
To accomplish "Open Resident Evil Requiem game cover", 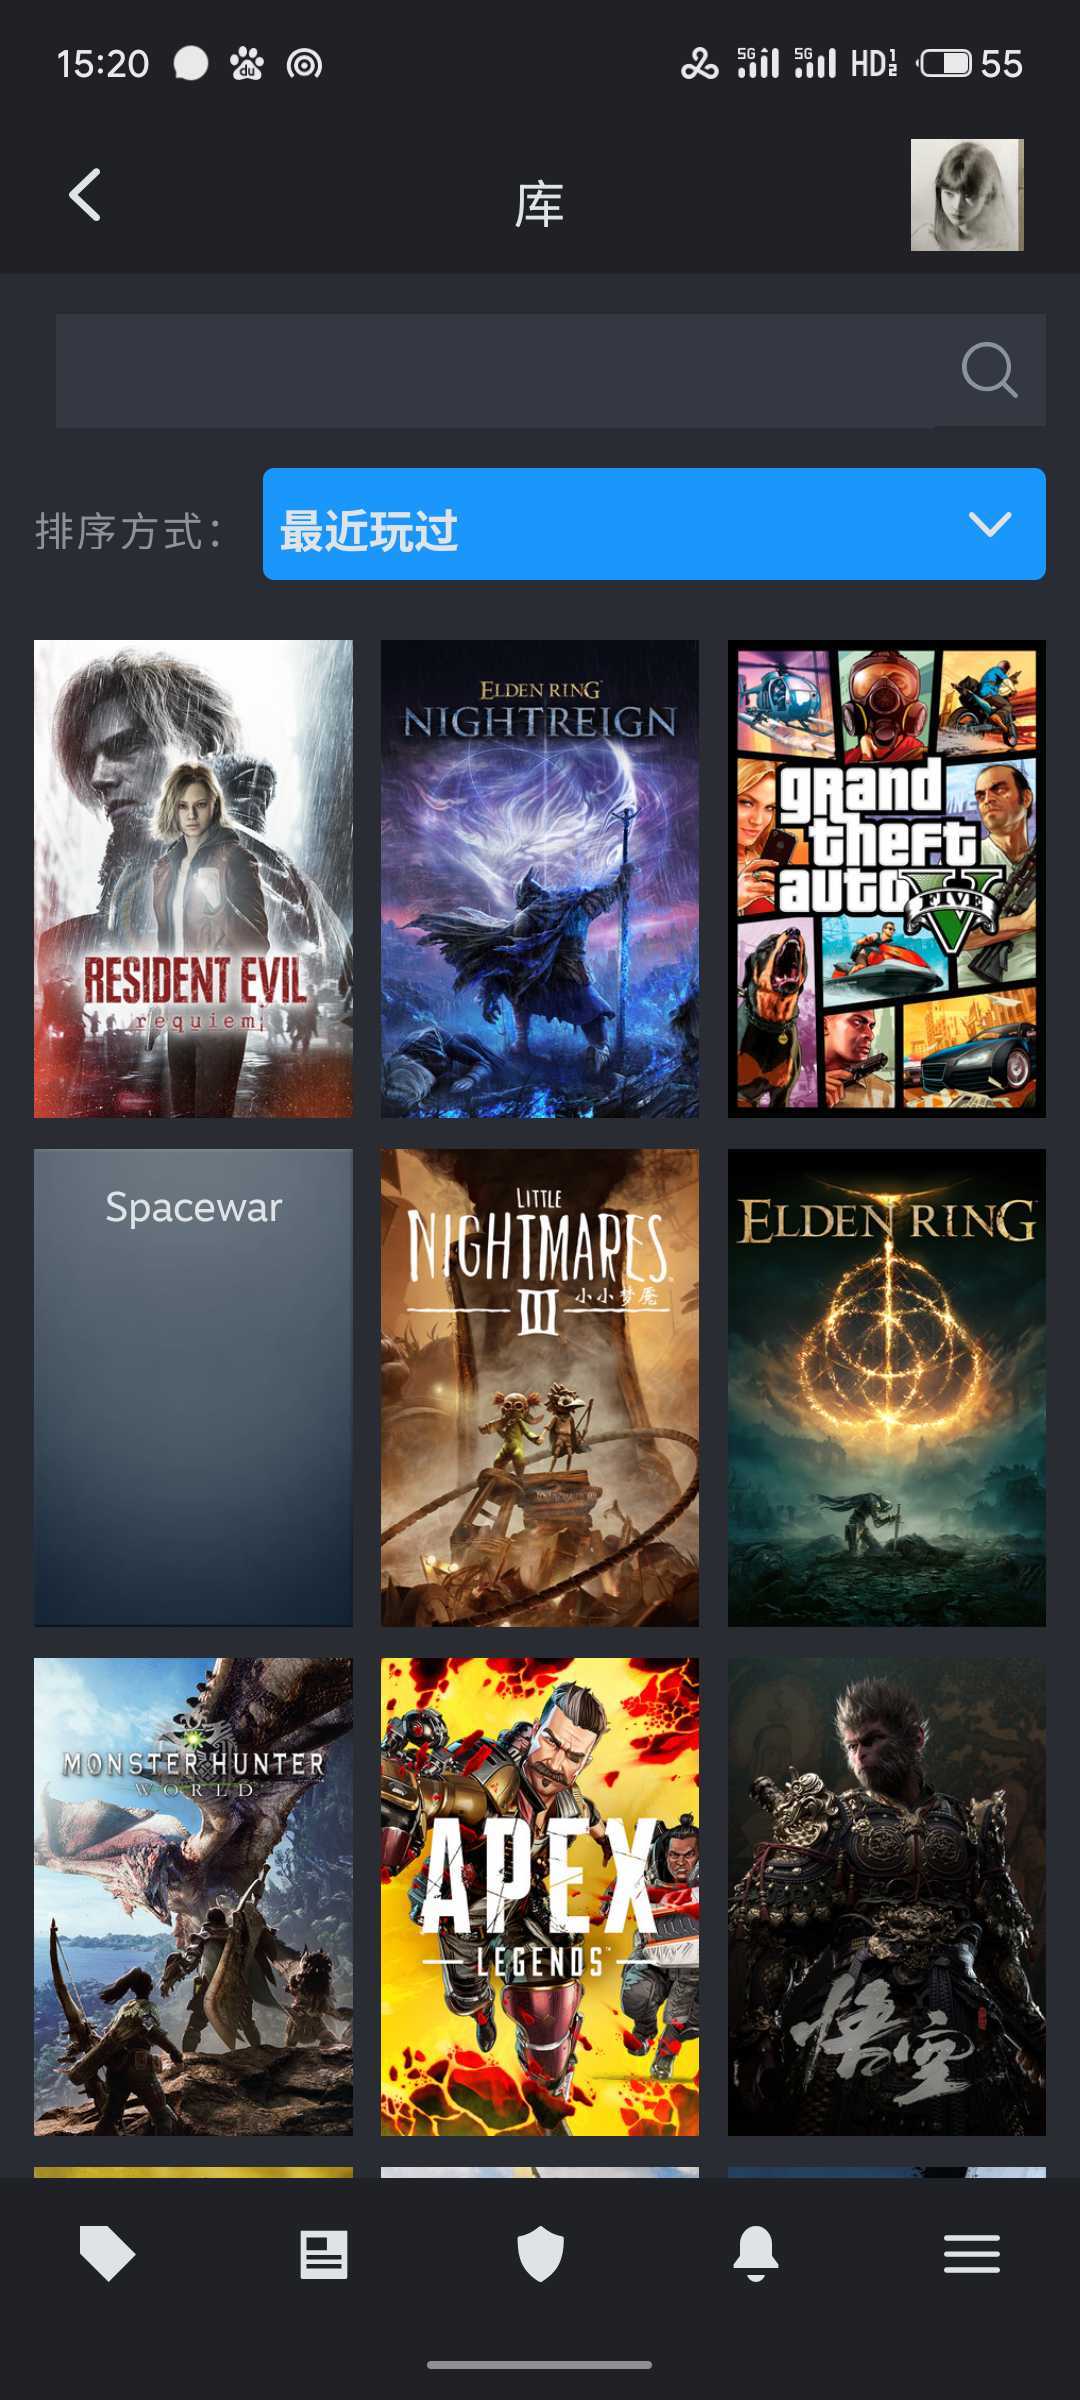I will click(193, 879).
